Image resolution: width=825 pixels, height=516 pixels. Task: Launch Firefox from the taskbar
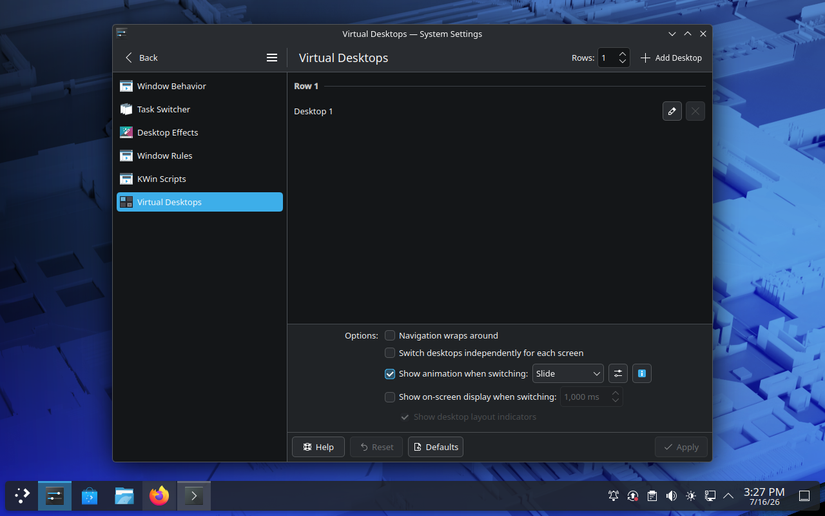pos(159,495)
